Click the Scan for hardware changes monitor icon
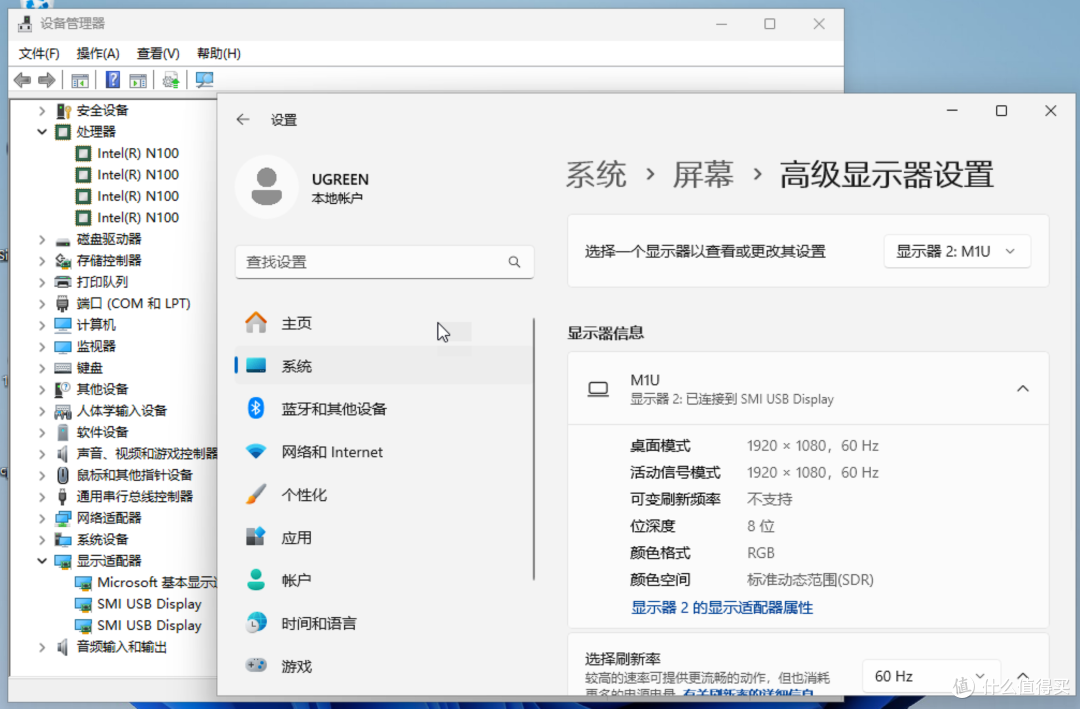 [205, 80]
